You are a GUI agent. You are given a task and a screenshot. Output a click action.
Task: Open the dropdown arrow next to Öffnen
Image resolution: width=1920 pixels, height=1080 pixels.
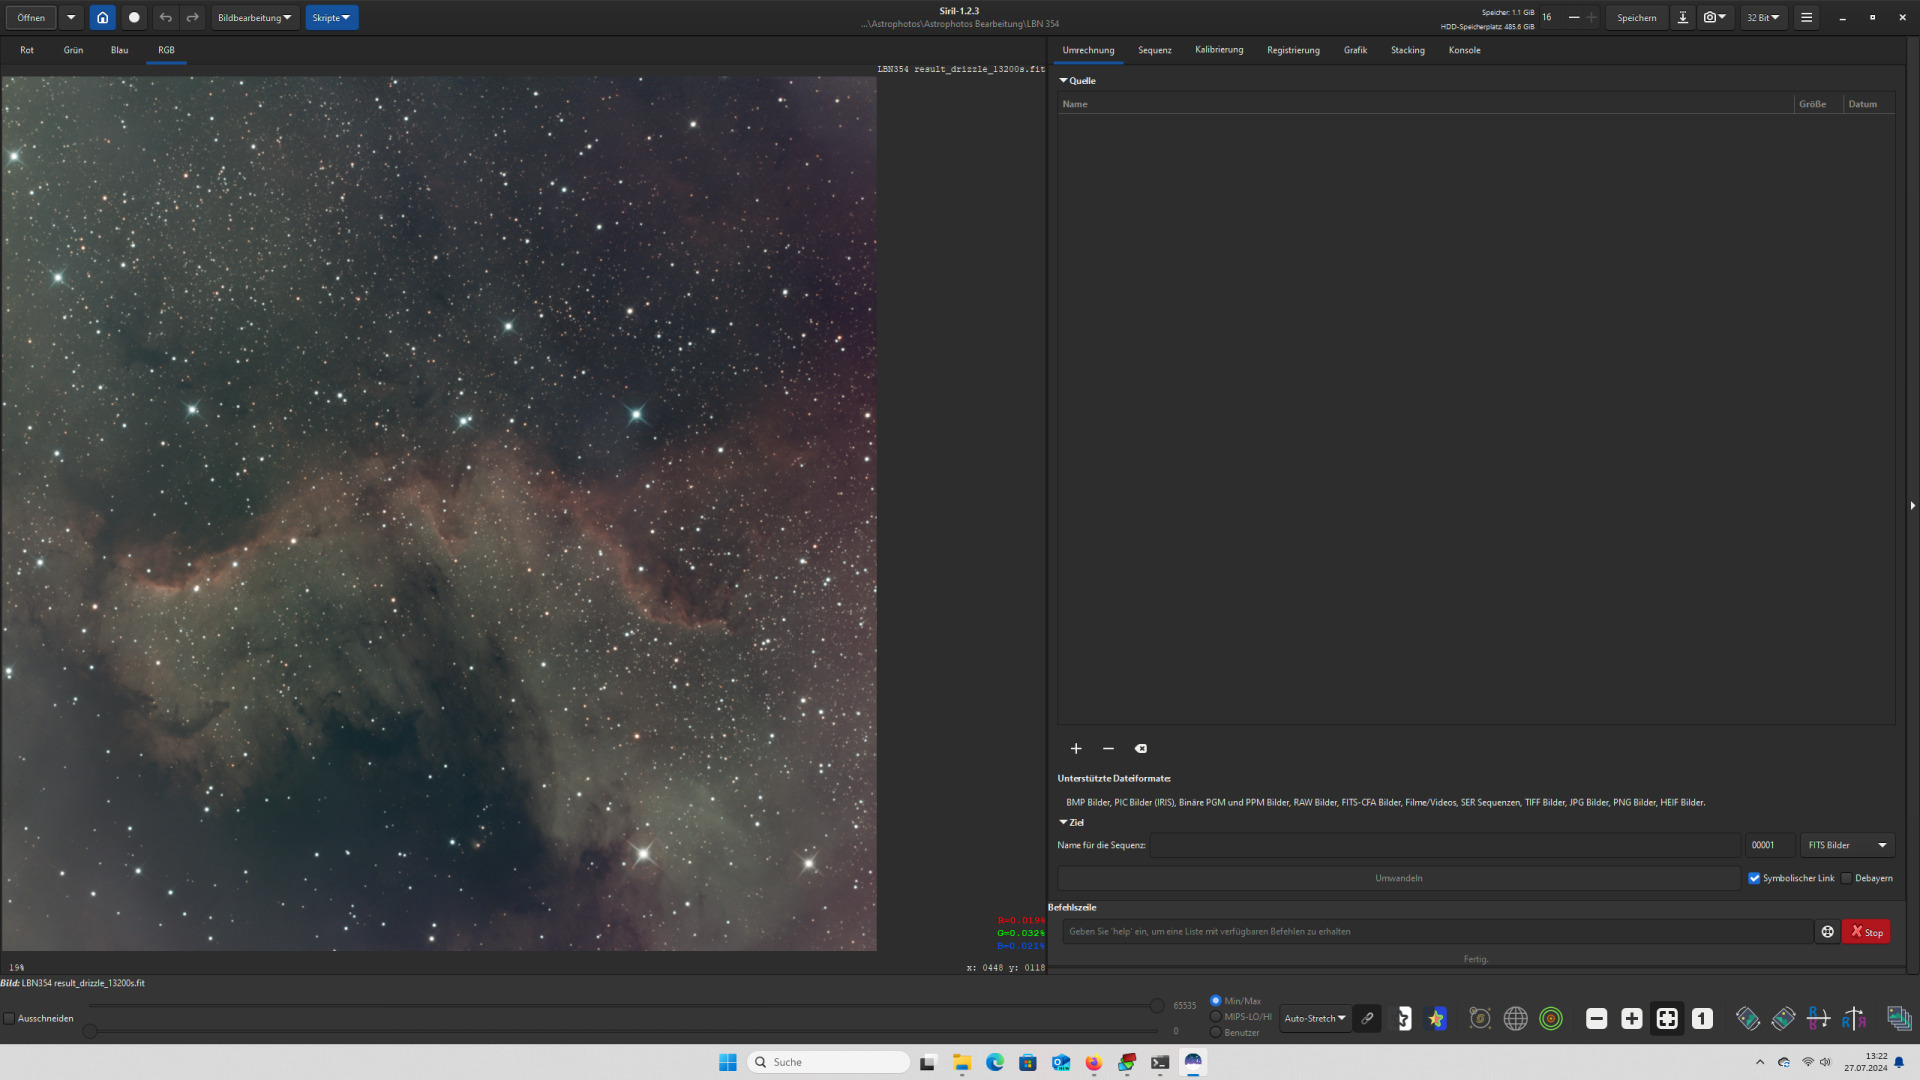click(x=71, y=17)
